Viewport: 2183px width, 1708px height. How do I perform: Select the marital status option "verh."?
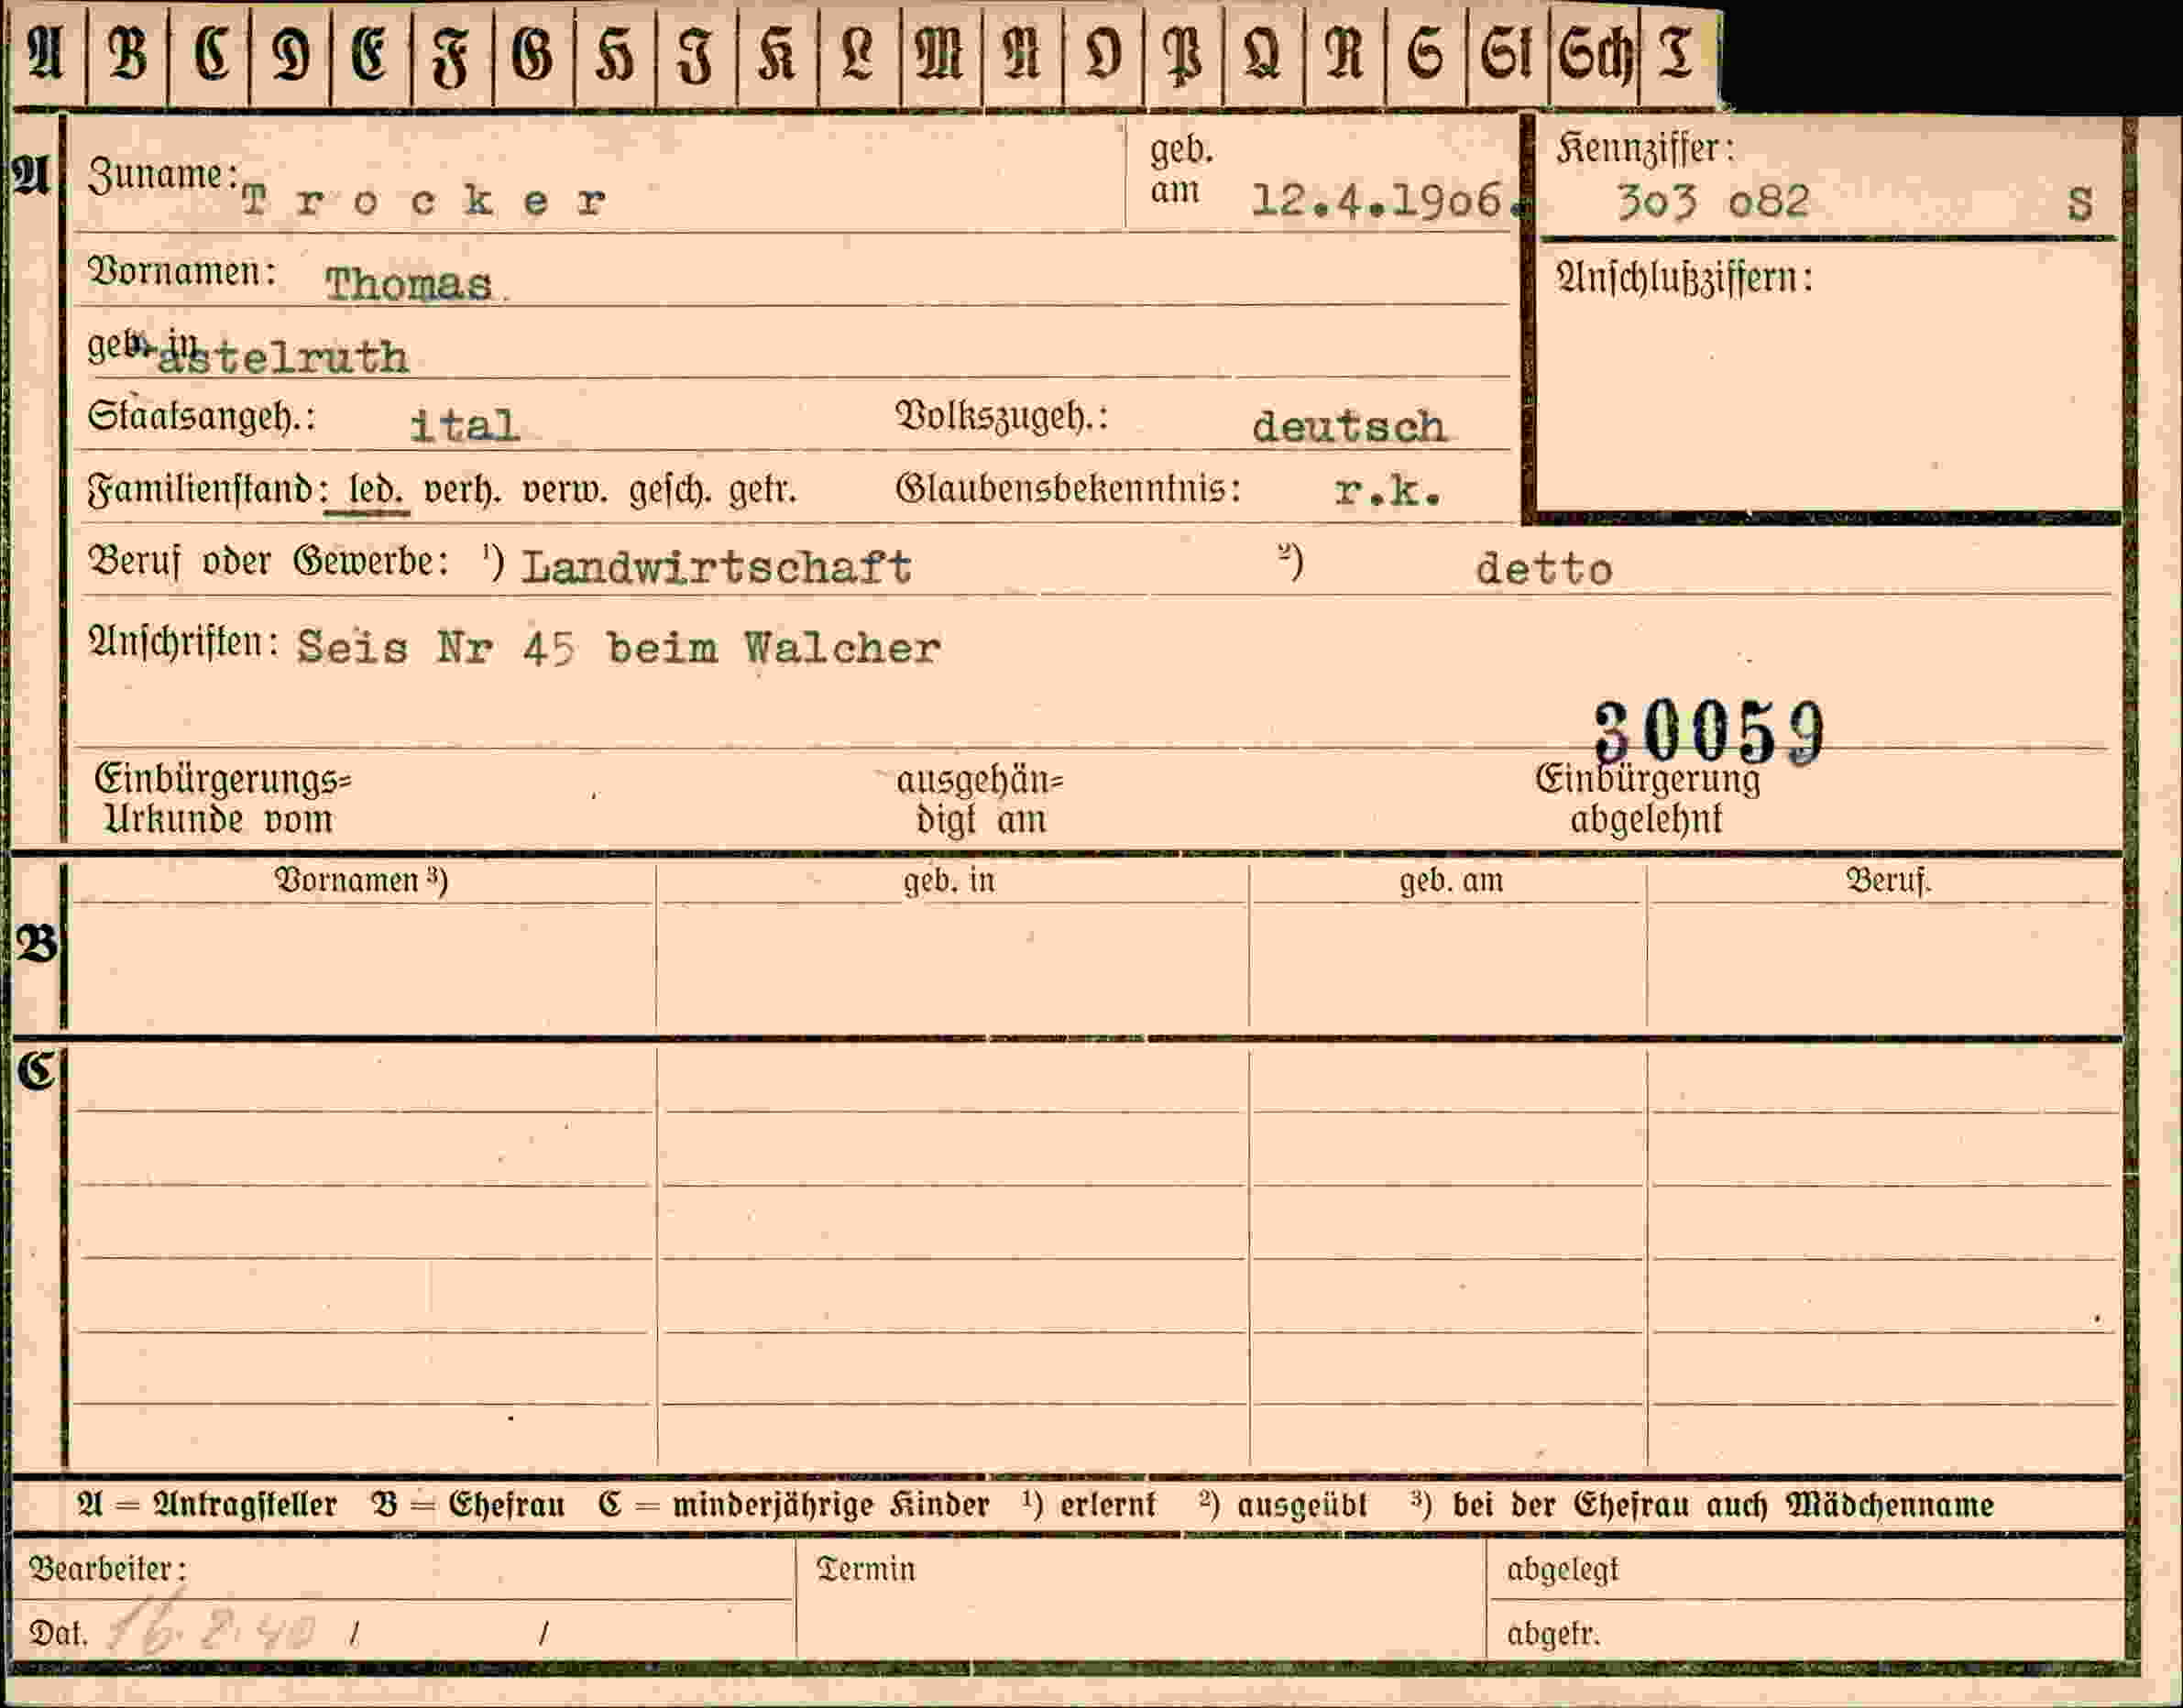463,492
